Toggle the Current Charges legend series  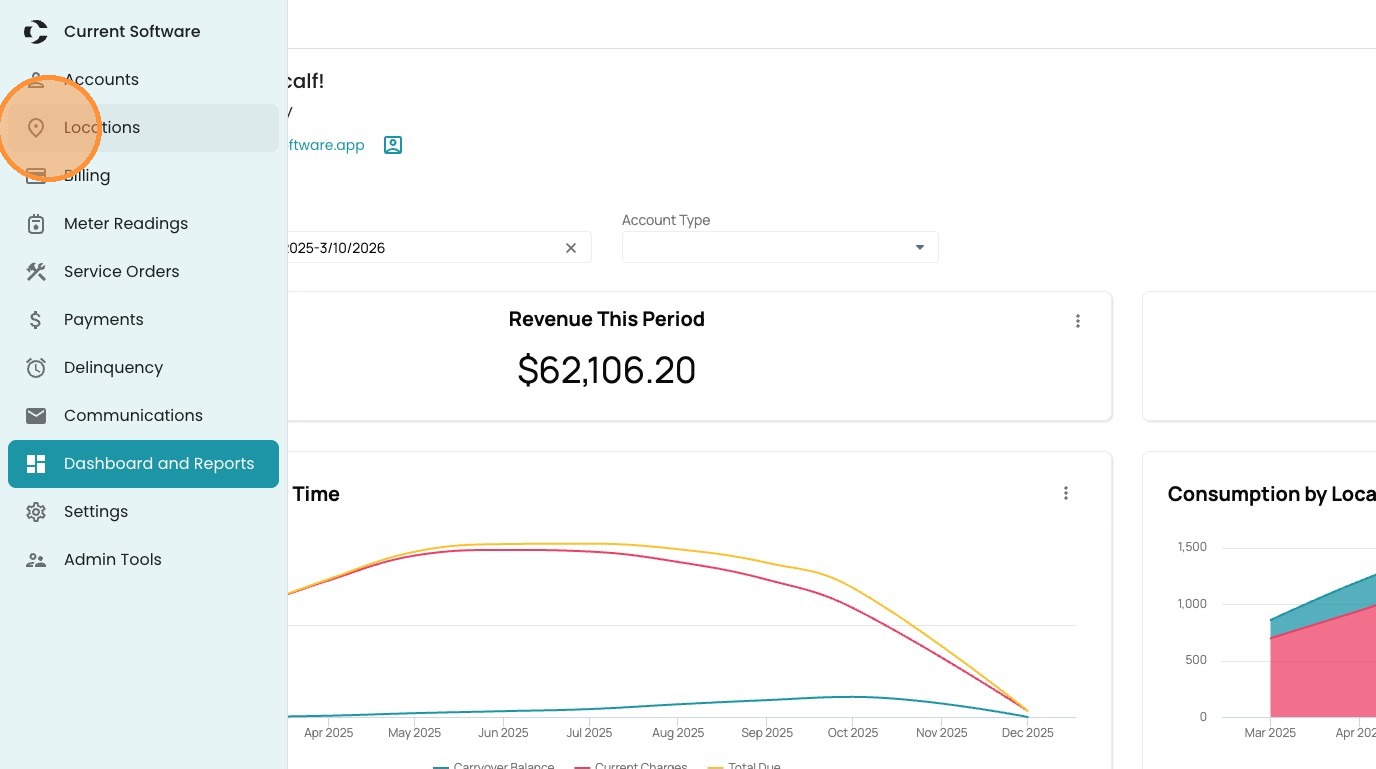tap(640, 765)
